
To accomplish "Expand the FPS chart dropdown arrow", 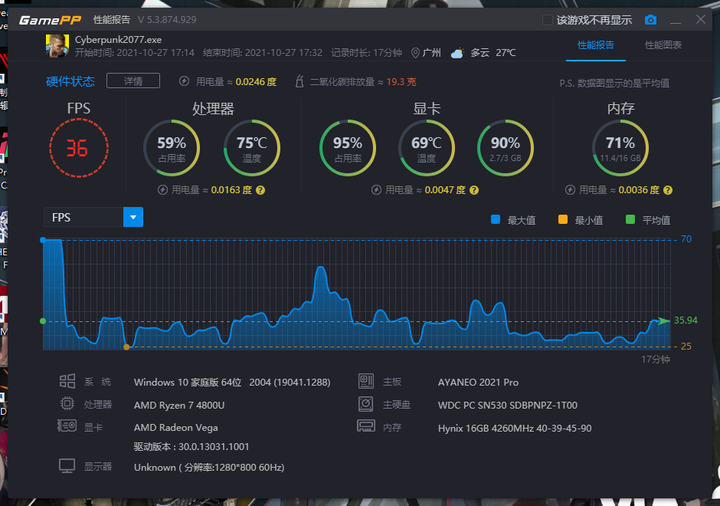I will pos(133,217).
